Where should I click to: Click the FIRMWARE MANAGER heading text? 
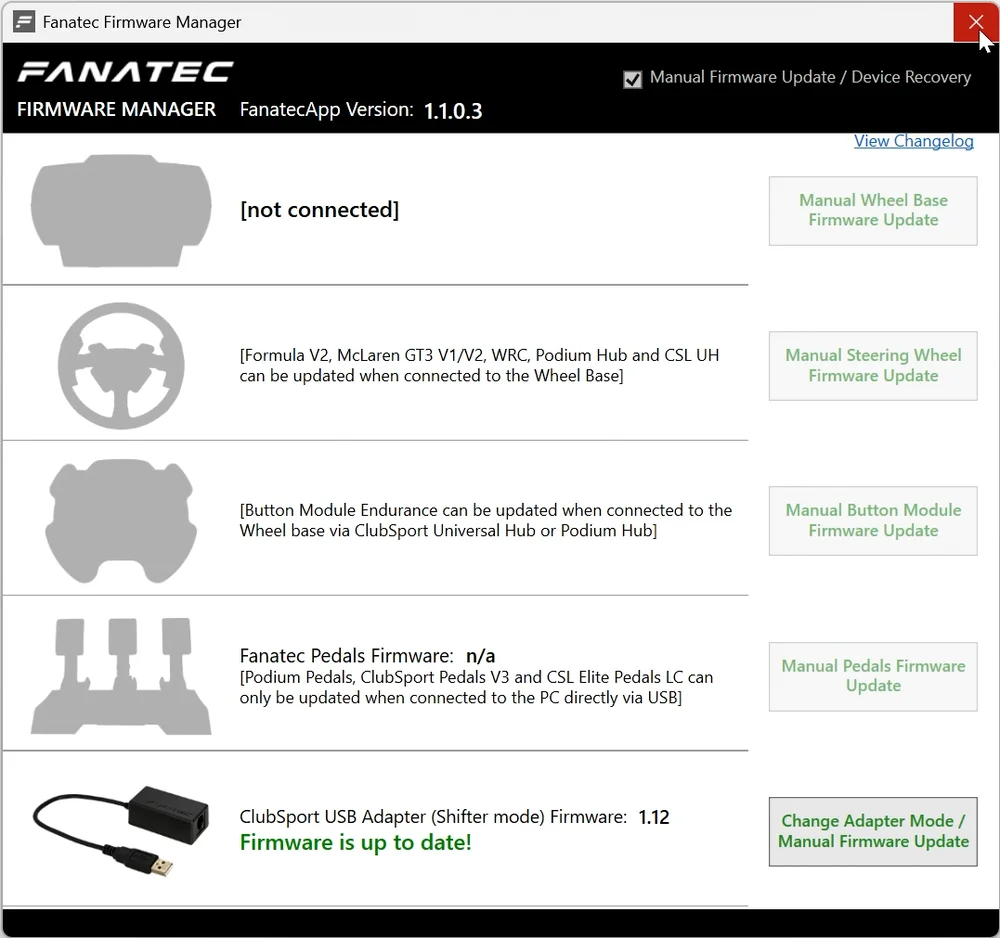(x=116, y=110)
